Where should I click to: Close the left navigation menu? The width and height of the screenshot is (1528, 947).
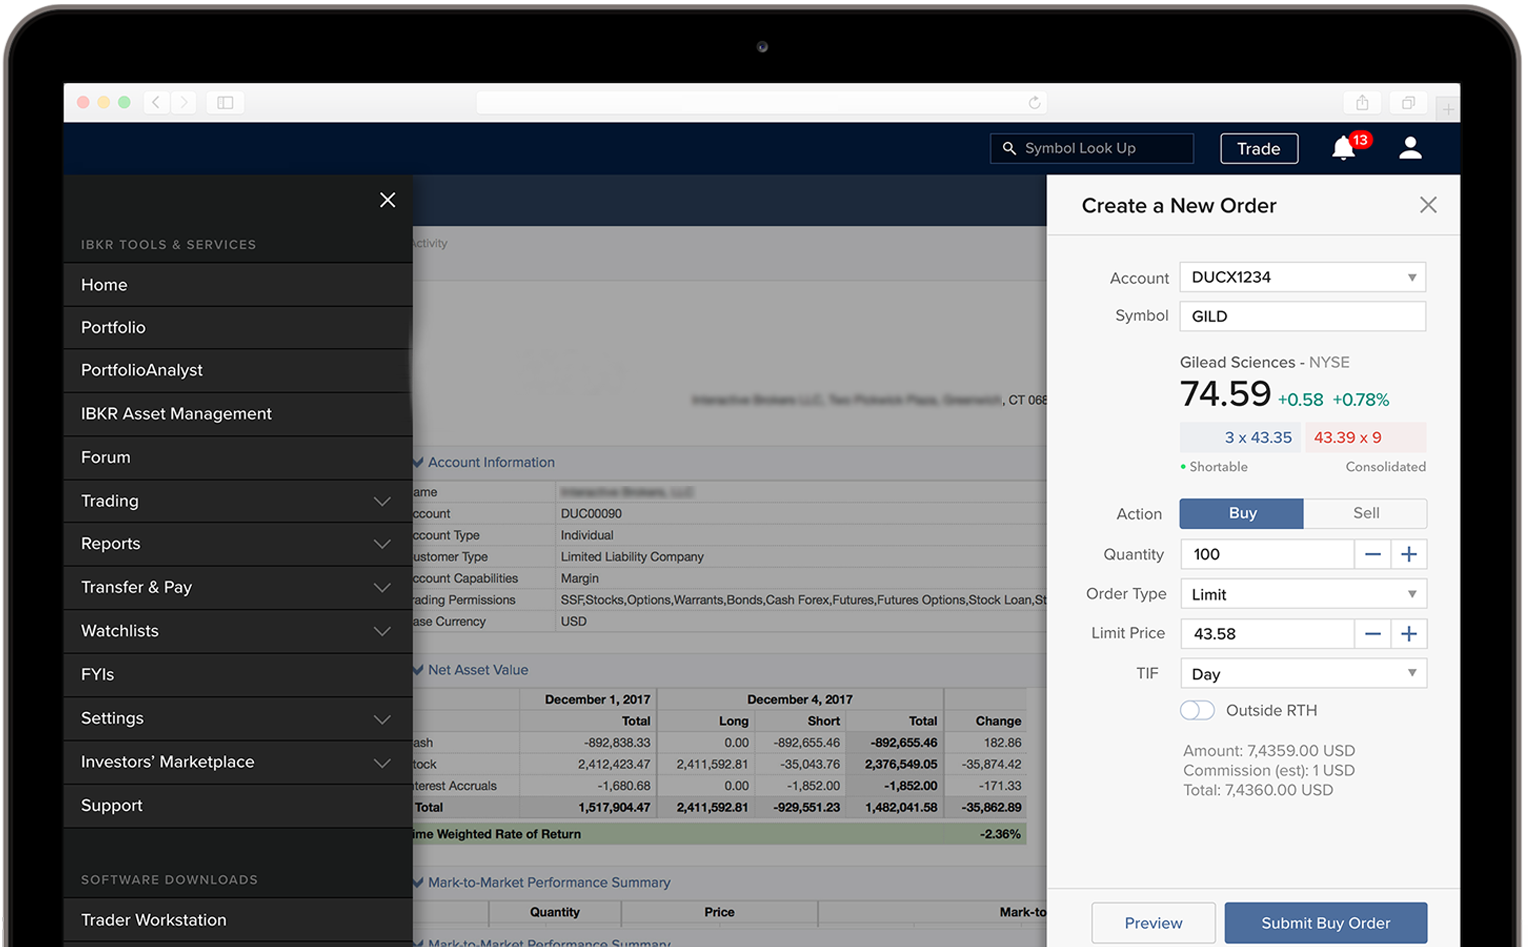tap(388, 200)
